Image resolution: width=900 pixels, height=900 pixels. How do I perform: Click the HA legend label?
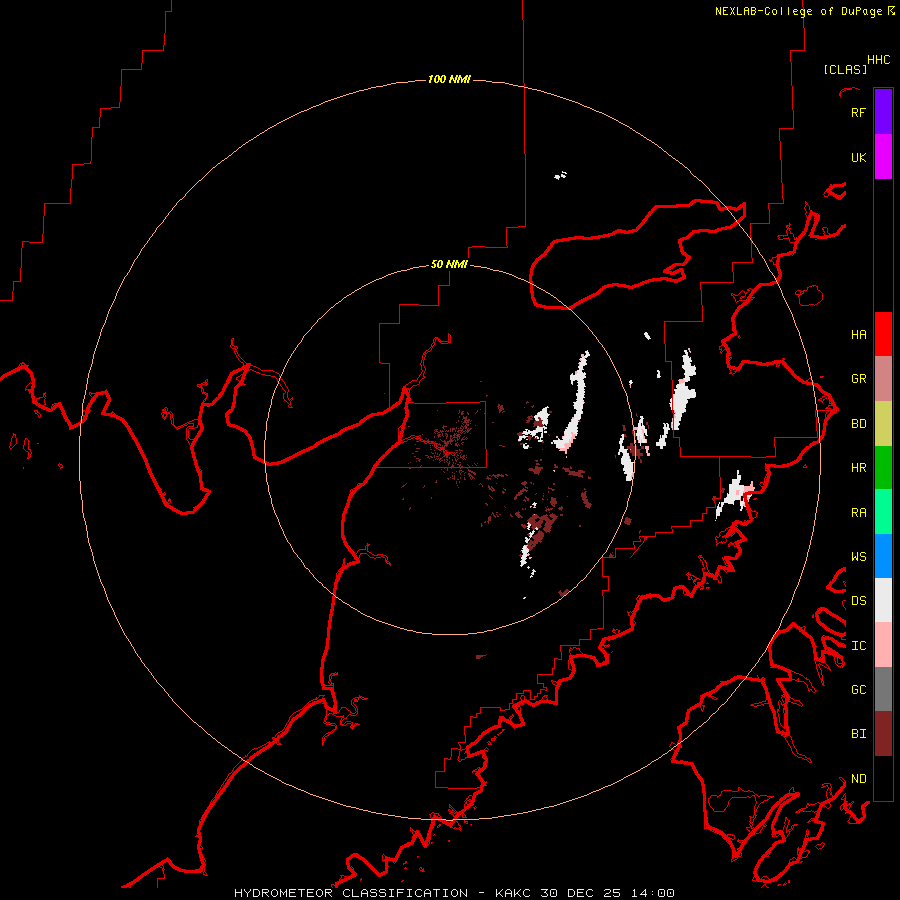click(x=858, y=334)
